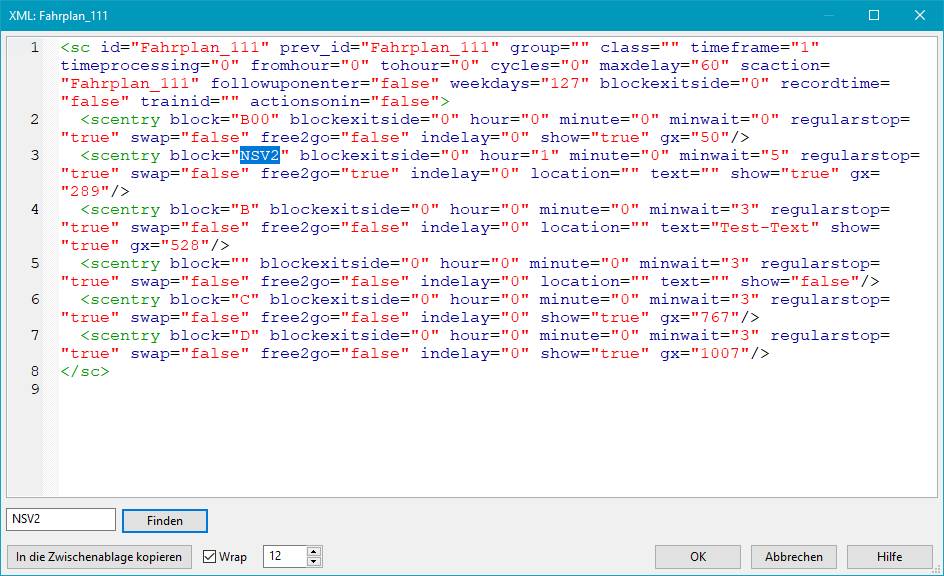944x576 pixels.
Task: Click the Finden search button
Action: [165, 521]
